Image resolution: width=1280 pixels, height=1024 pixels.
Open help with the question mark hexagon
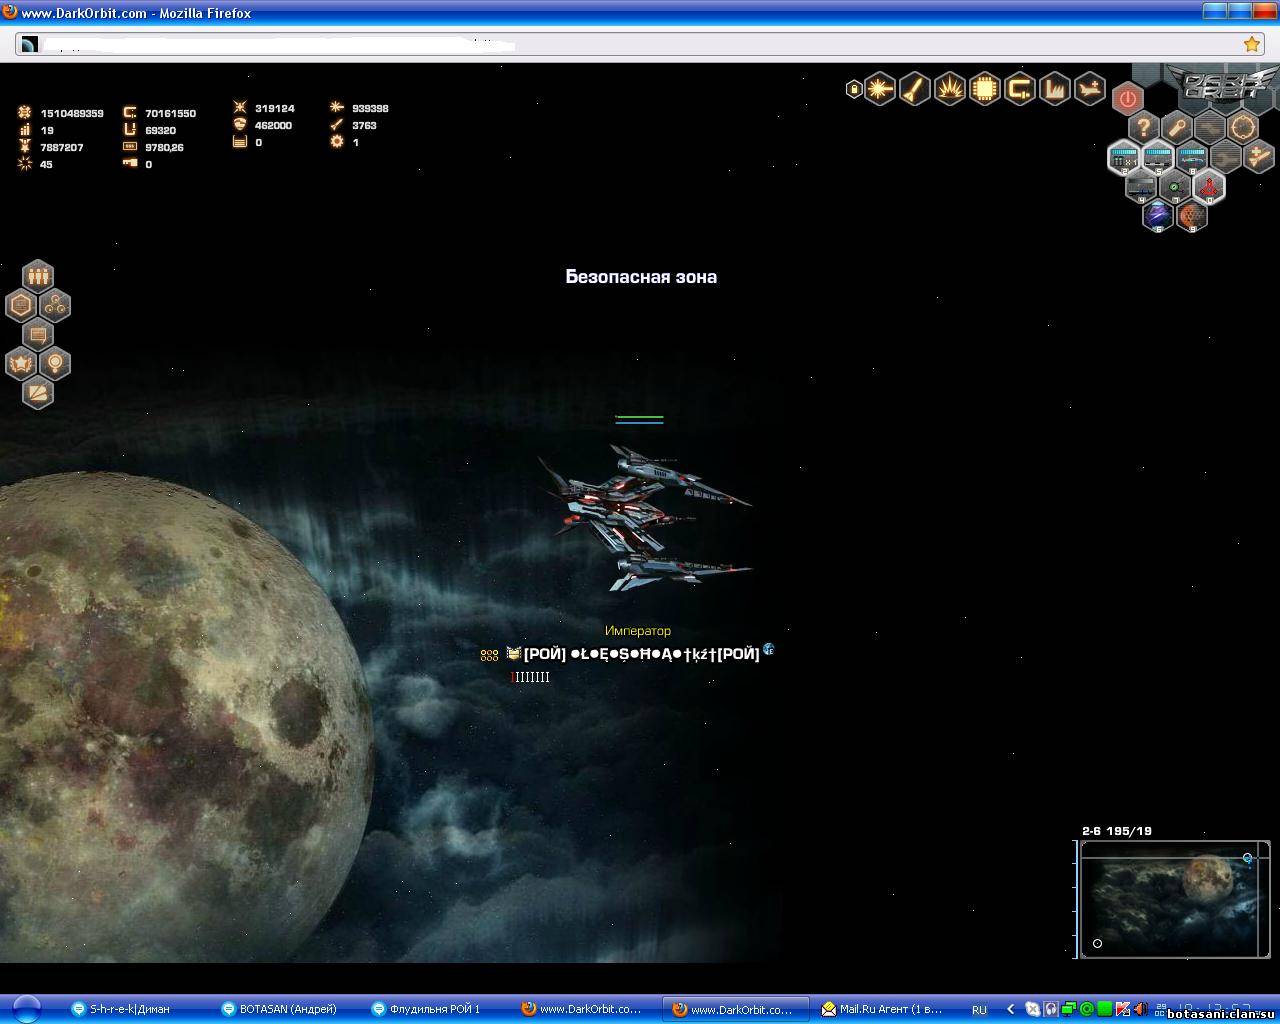(x=1143, y=127)
